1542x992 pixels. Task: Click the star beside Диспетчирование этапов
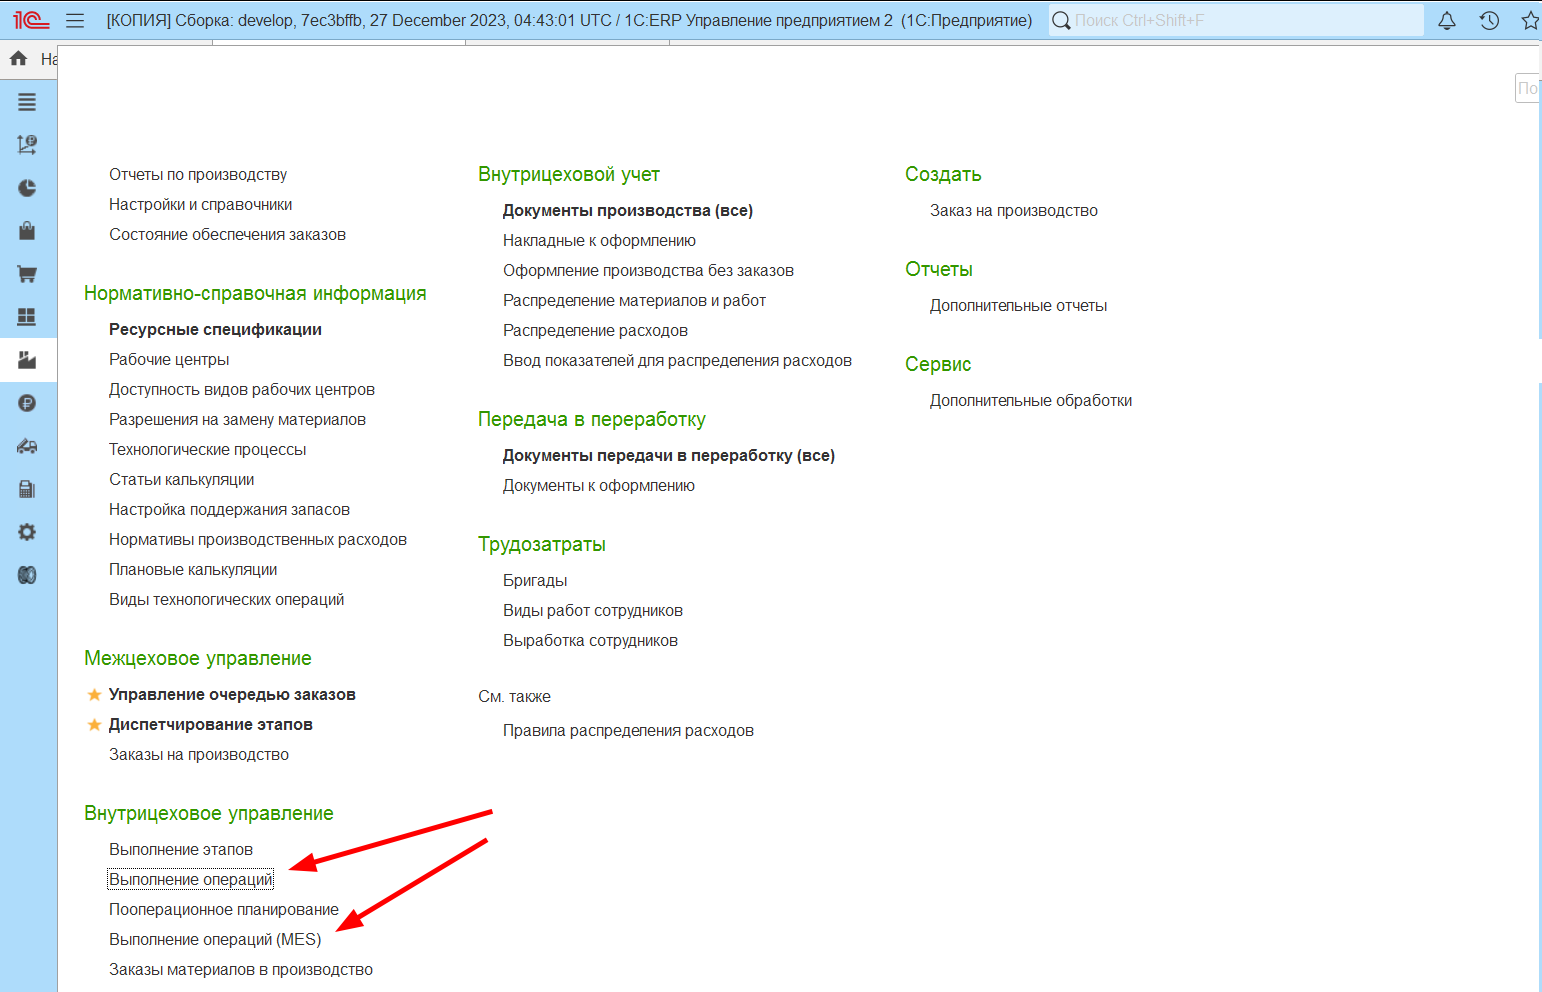point(94,724)
